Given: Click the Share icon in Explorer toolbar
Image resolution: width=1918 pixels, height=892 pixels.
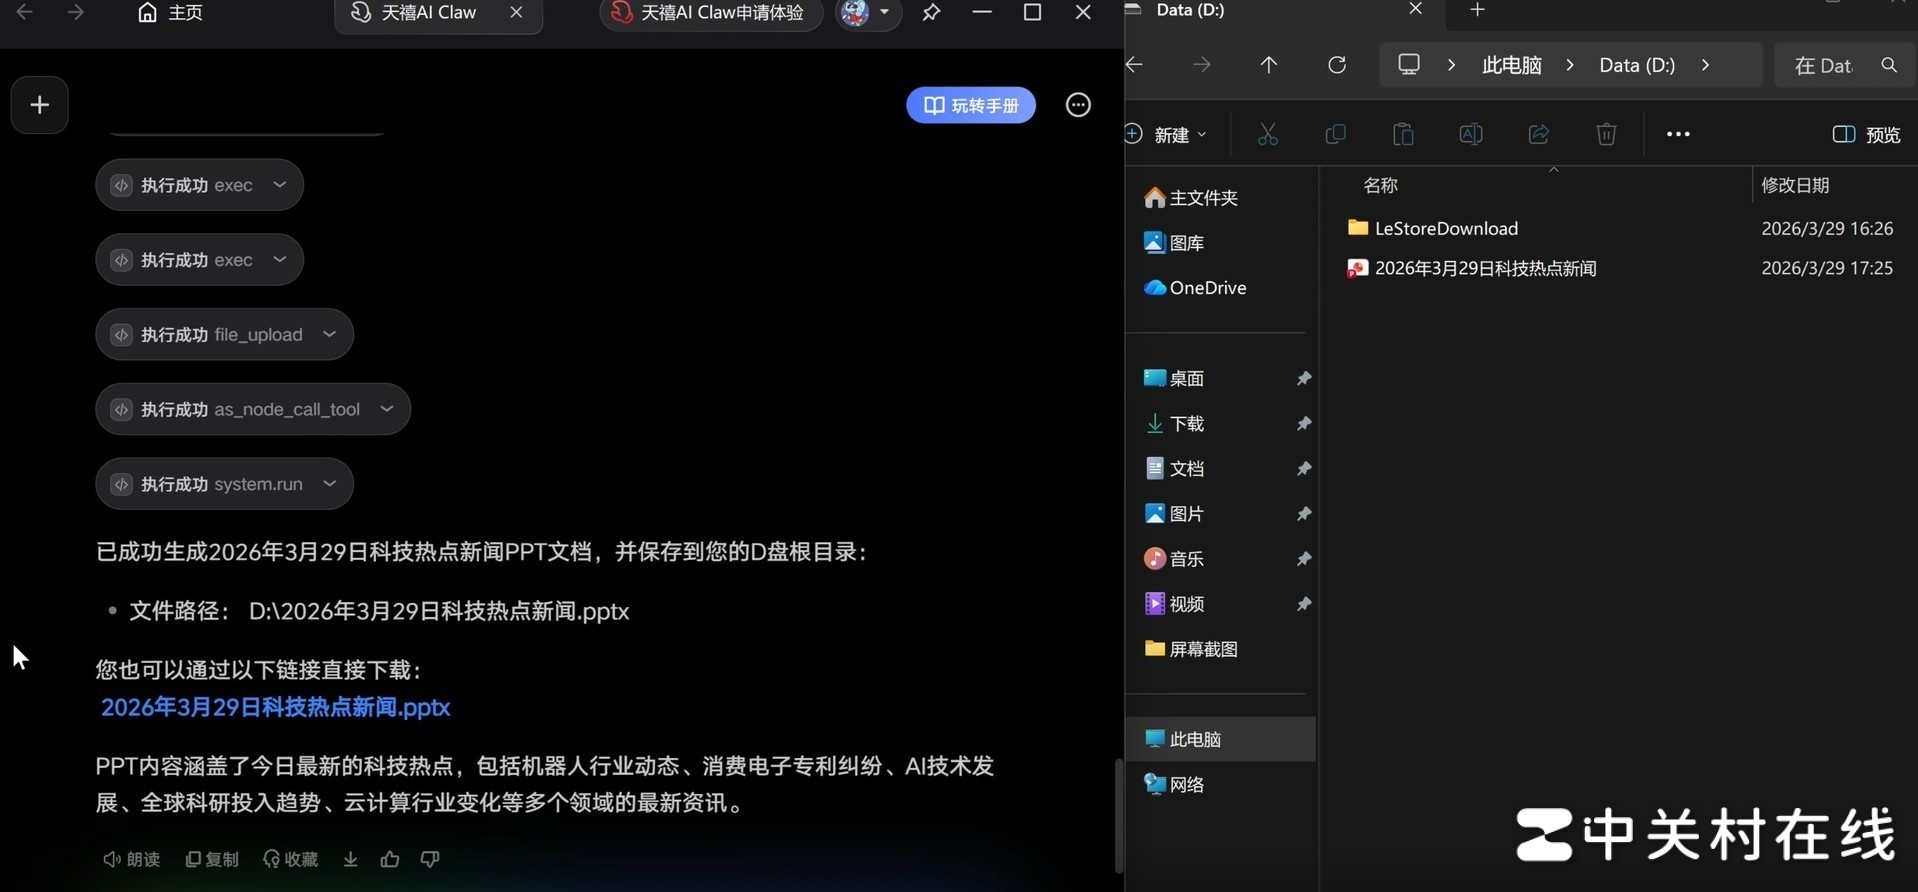Looking at the screenshot, I should [x=1538, y=134].
